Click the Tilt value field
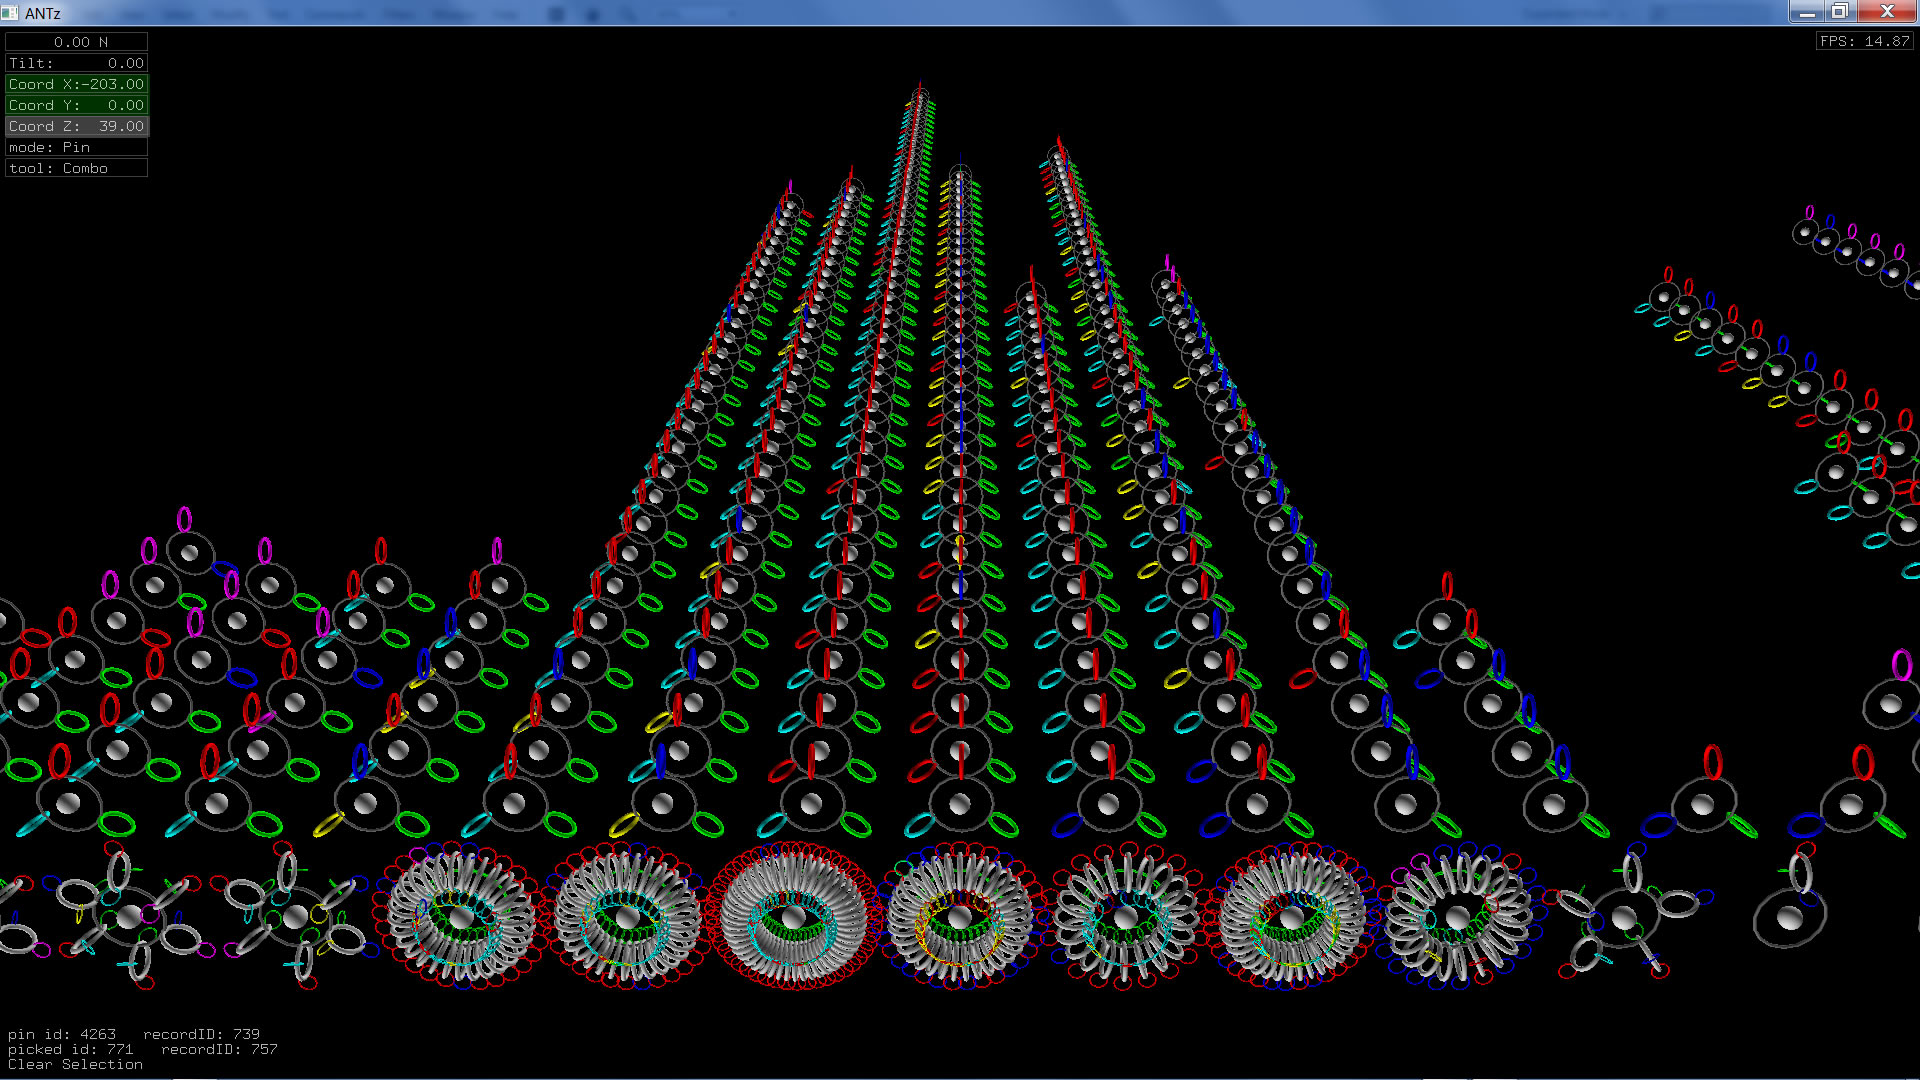This screenshot has width=1920, height=1080. tap(76, 63)
